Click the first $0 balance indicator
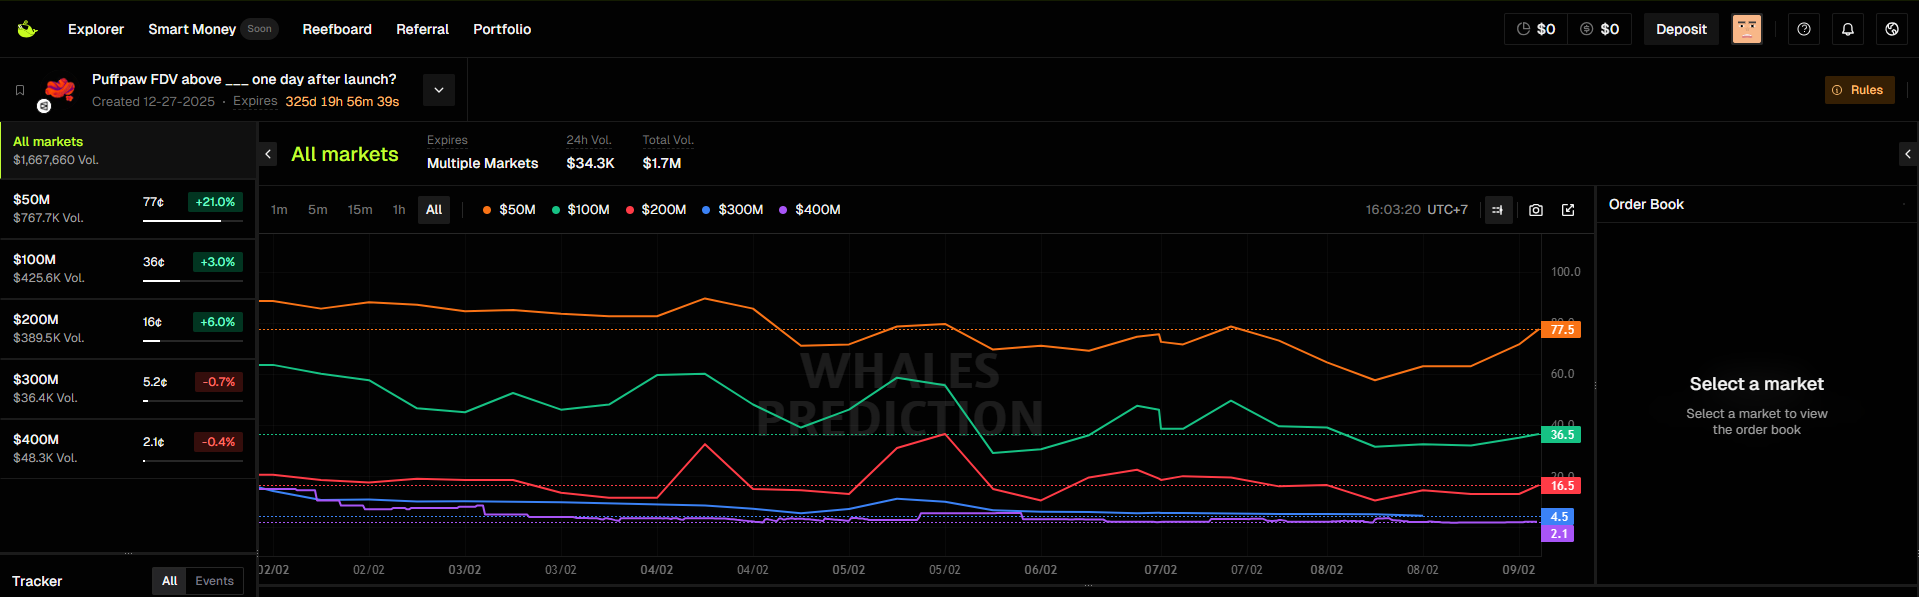 click(x=1536, y=29)
